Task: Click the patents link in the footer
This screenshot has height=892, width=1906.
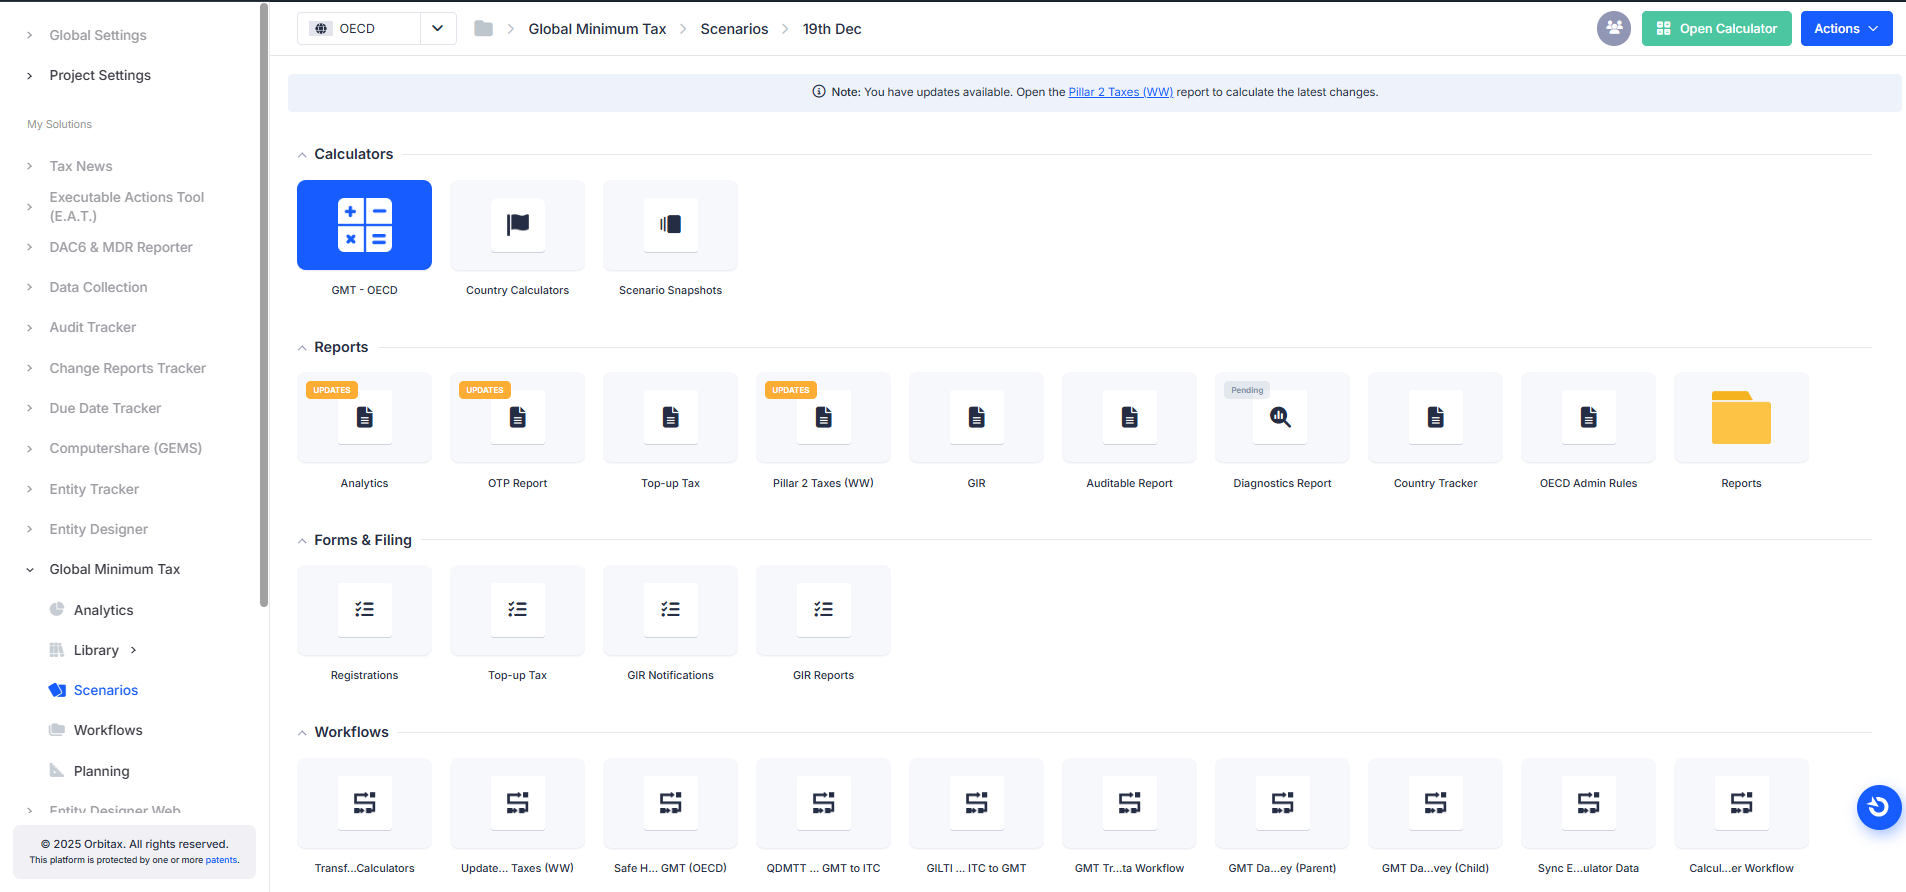Action: [x=221, y=860]
